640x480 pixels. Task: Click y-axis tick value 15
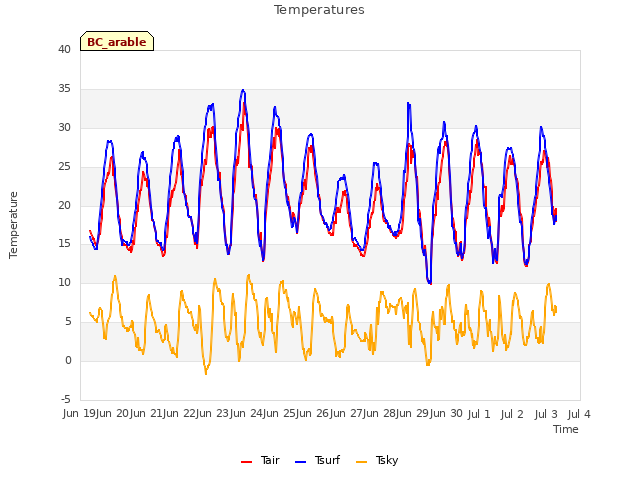coord(64,244)
